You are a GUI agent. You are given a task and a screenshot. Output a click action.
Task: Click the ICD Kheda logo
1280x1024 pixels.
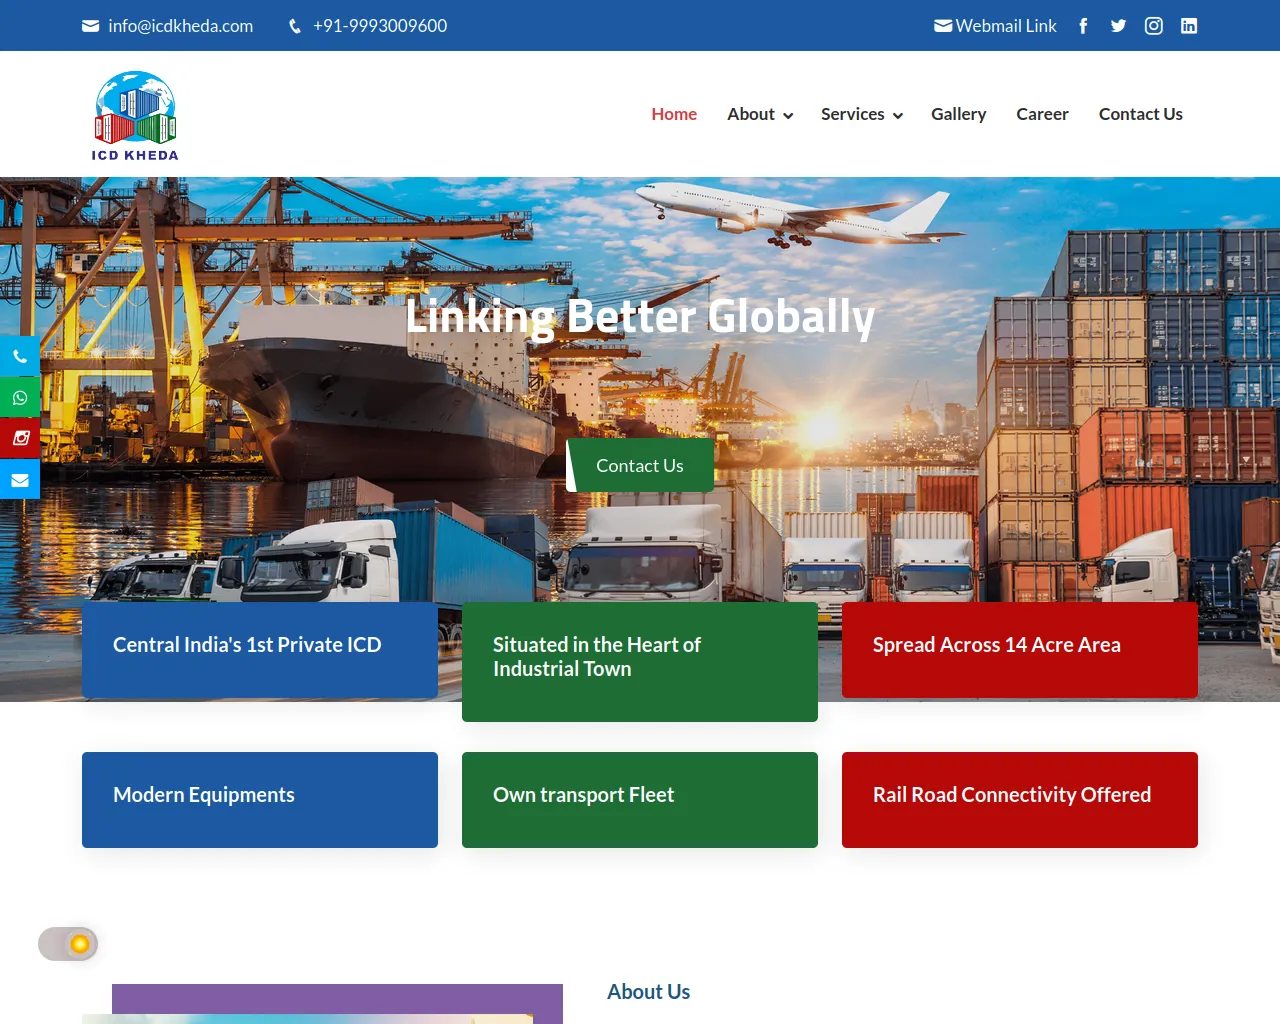[135, 115]
